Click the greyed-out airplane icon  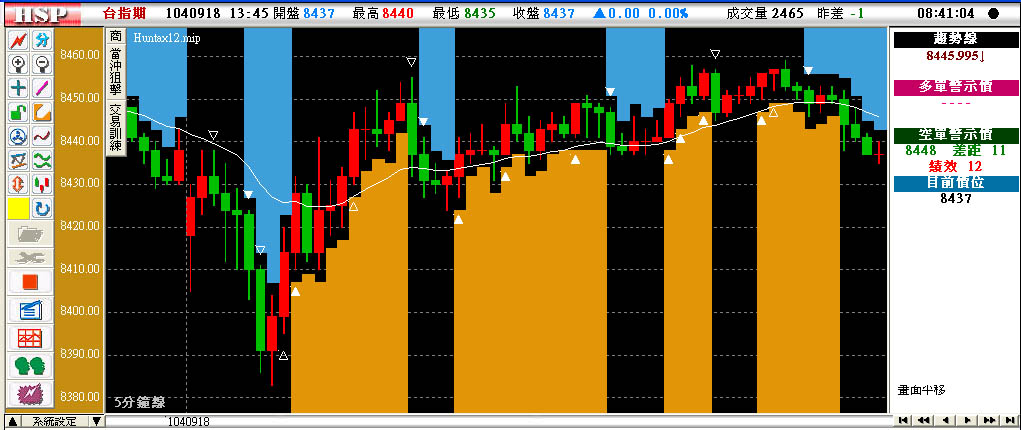(31, 258)
